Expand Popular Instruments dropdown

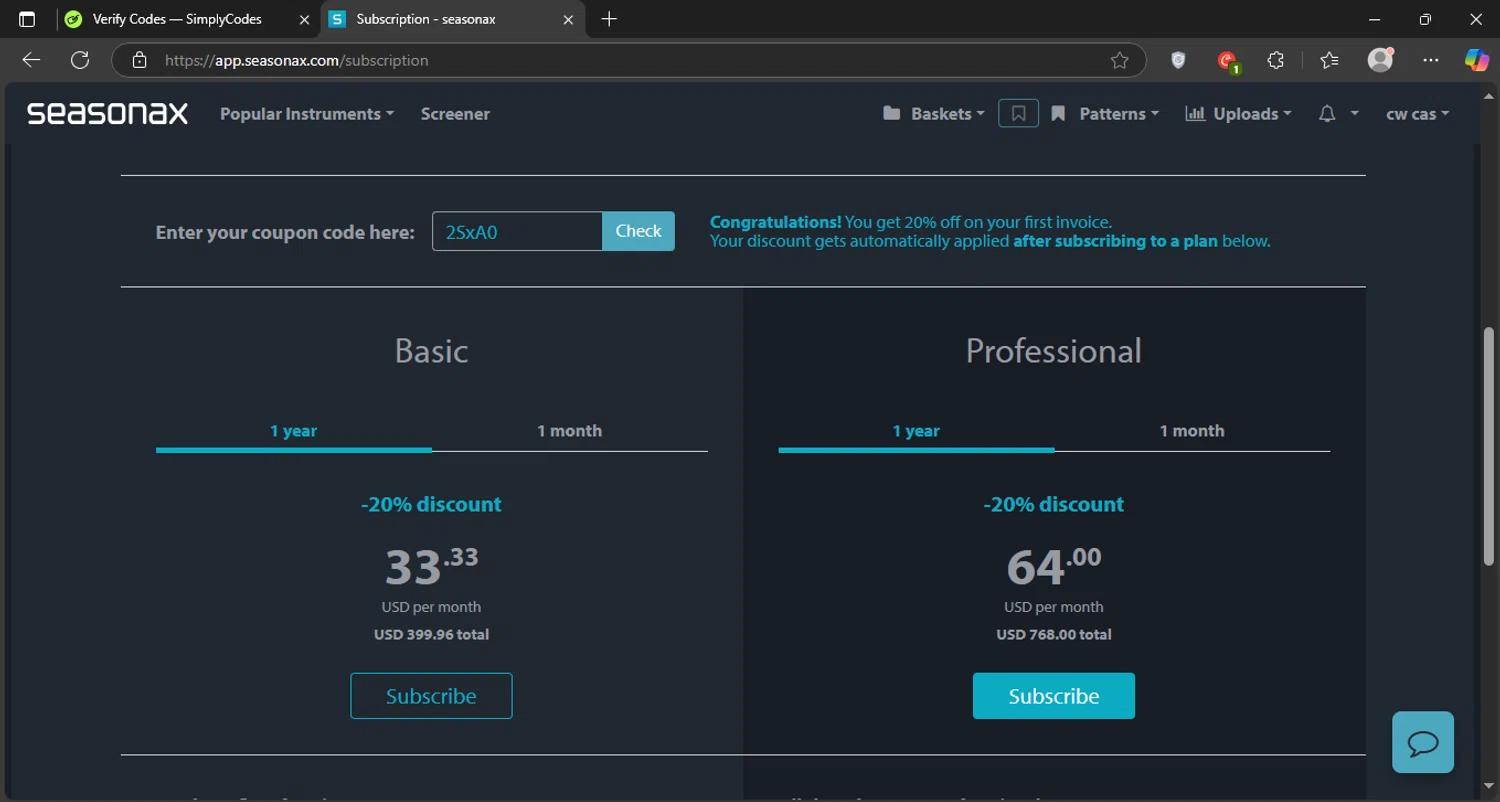[x=307, y=114]
